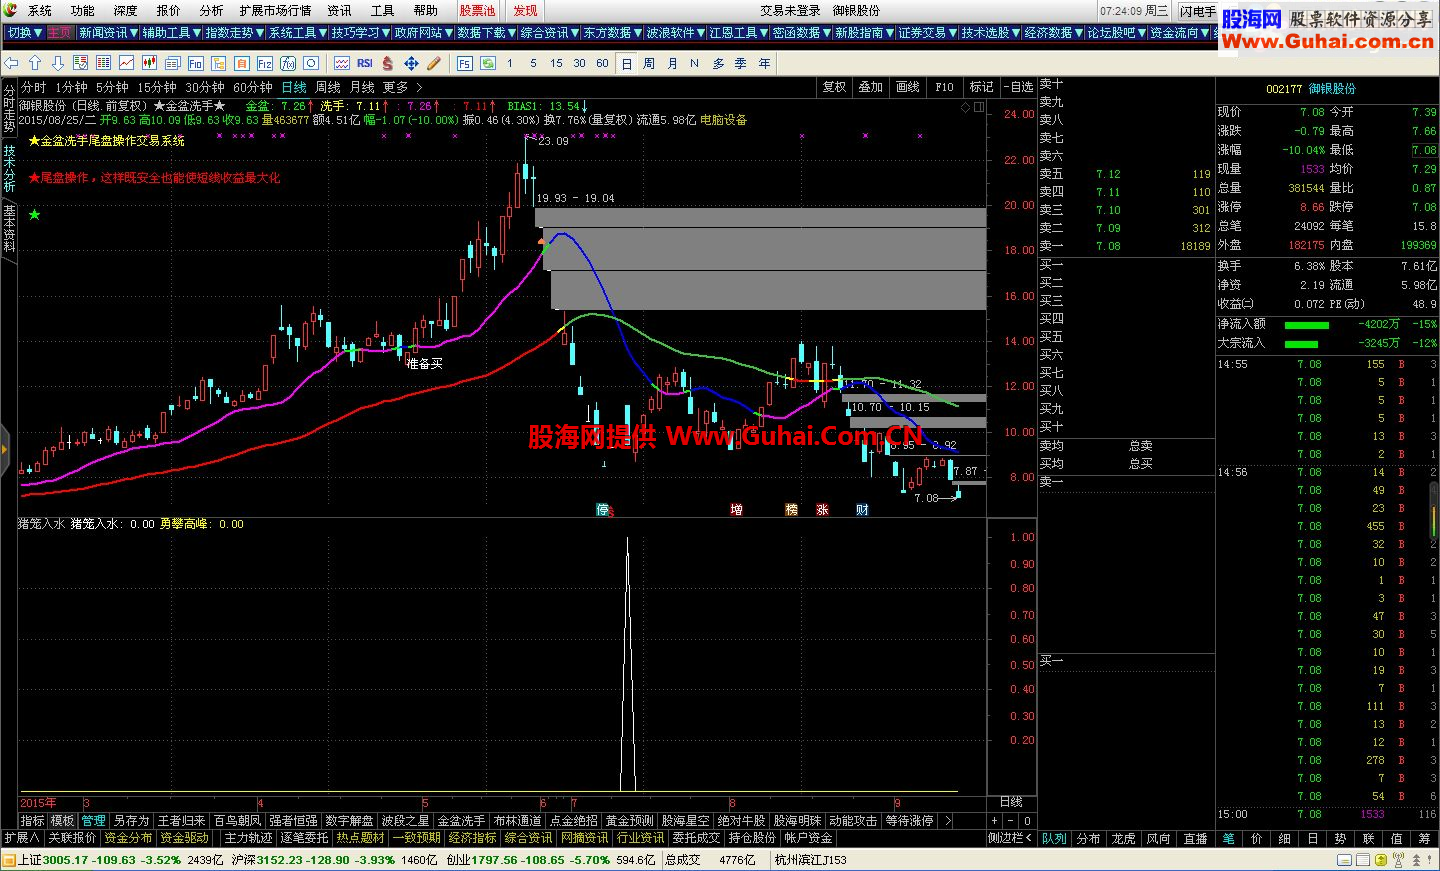Click the red dollar sign icon
Image resolution: width=1440 pixels, height=871 pixels.
tap(388, 63)
